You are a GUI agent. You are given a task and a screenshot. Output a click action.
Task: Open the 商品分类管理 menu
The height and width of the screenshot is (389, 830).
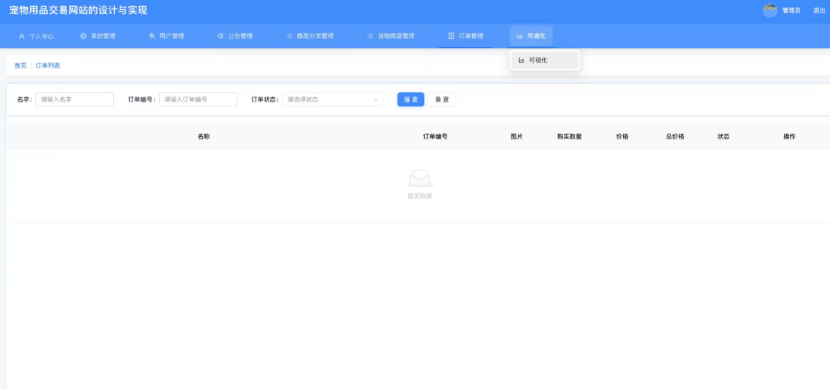[310, 36]
